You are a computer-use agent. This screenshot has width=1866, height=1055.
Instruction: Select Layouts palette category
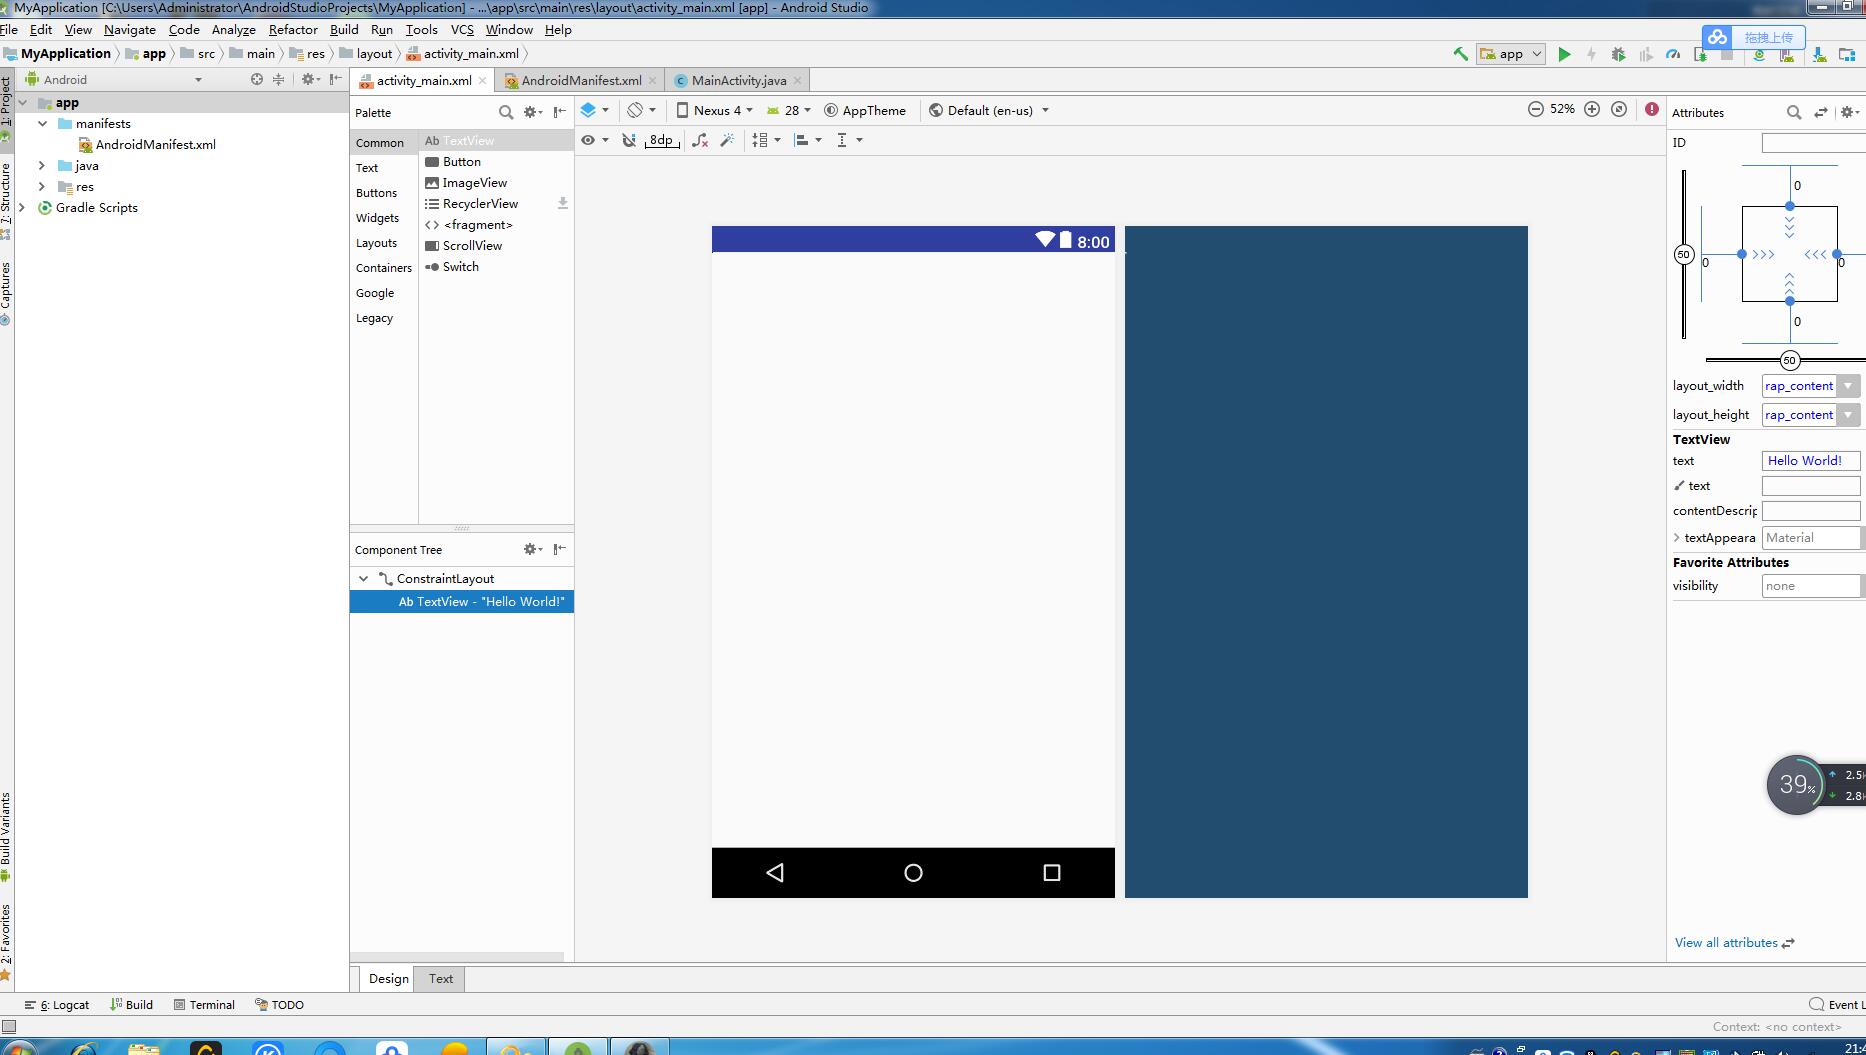point(376,243)
